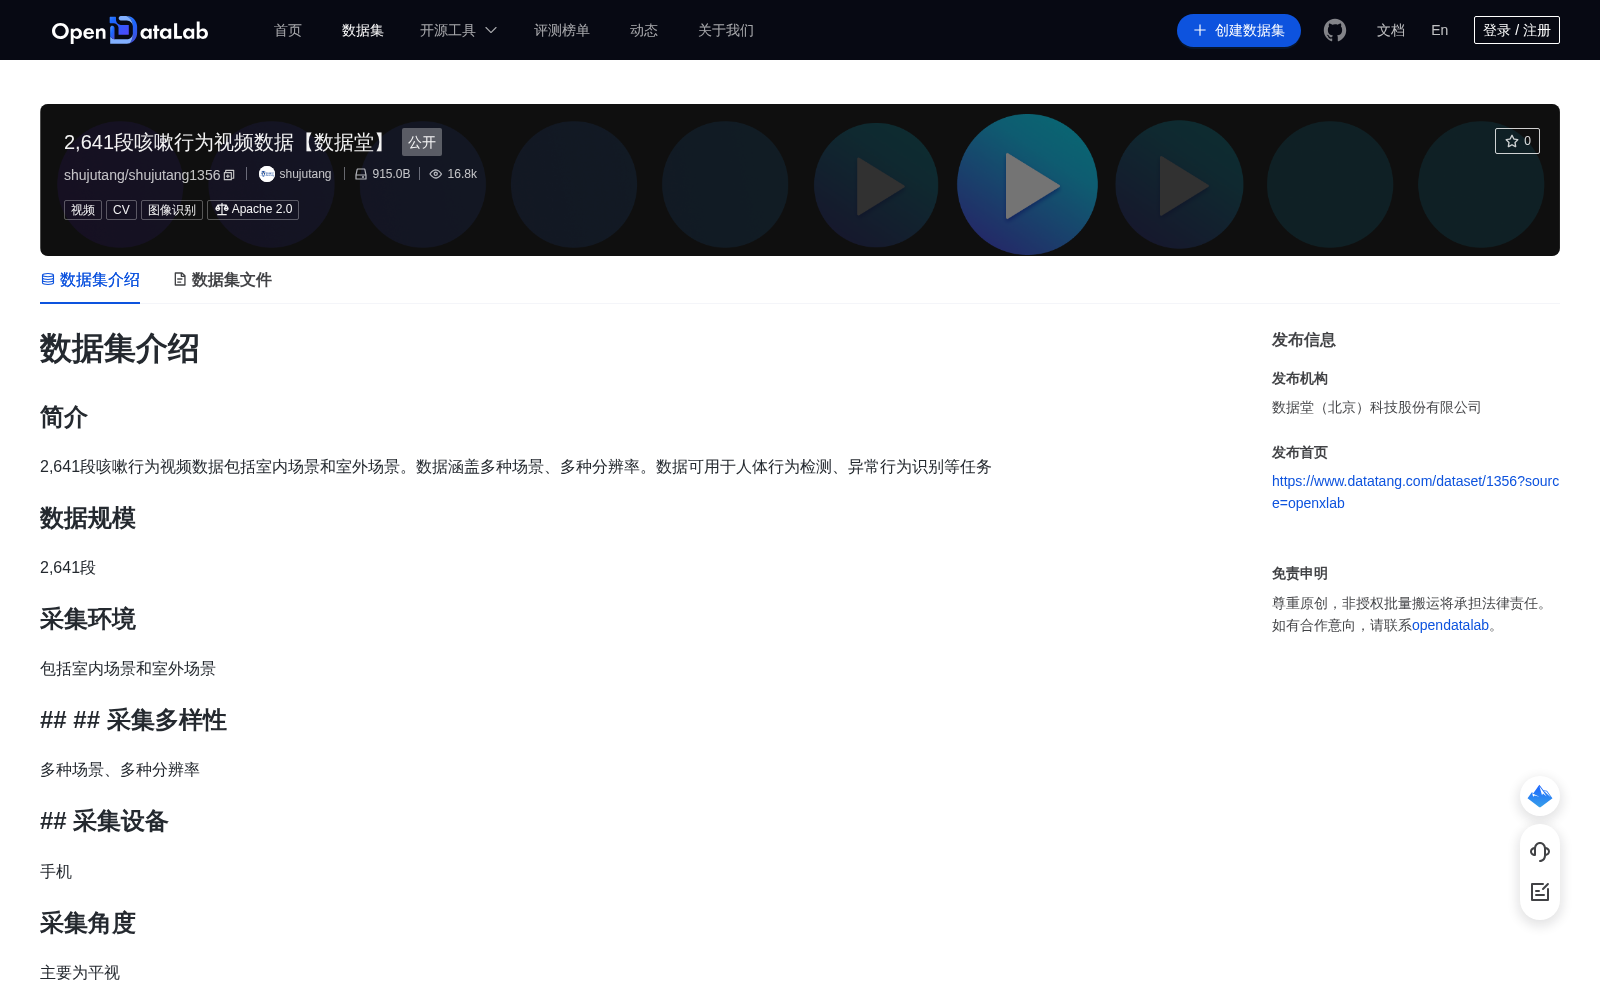Click the 公开 visibility badge
Image resolution: width=1600 pixels, height=1000 pixels.
tap(422, 142)
